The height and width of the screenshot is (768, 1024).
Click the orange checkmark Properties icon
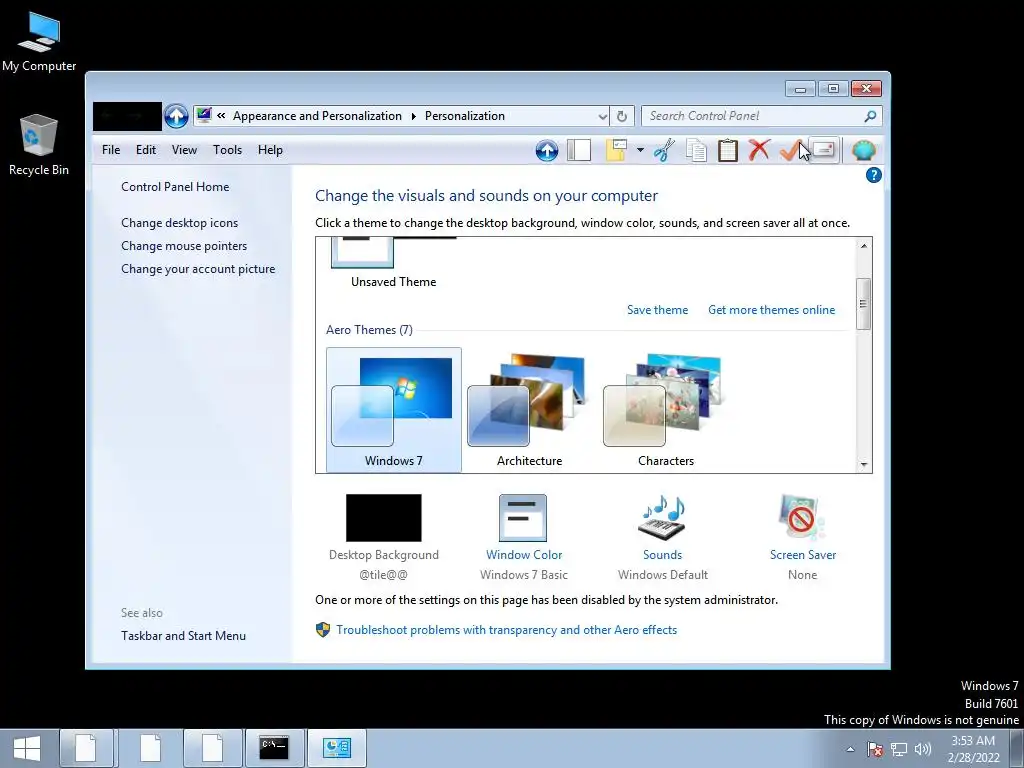tap(790, 151)
